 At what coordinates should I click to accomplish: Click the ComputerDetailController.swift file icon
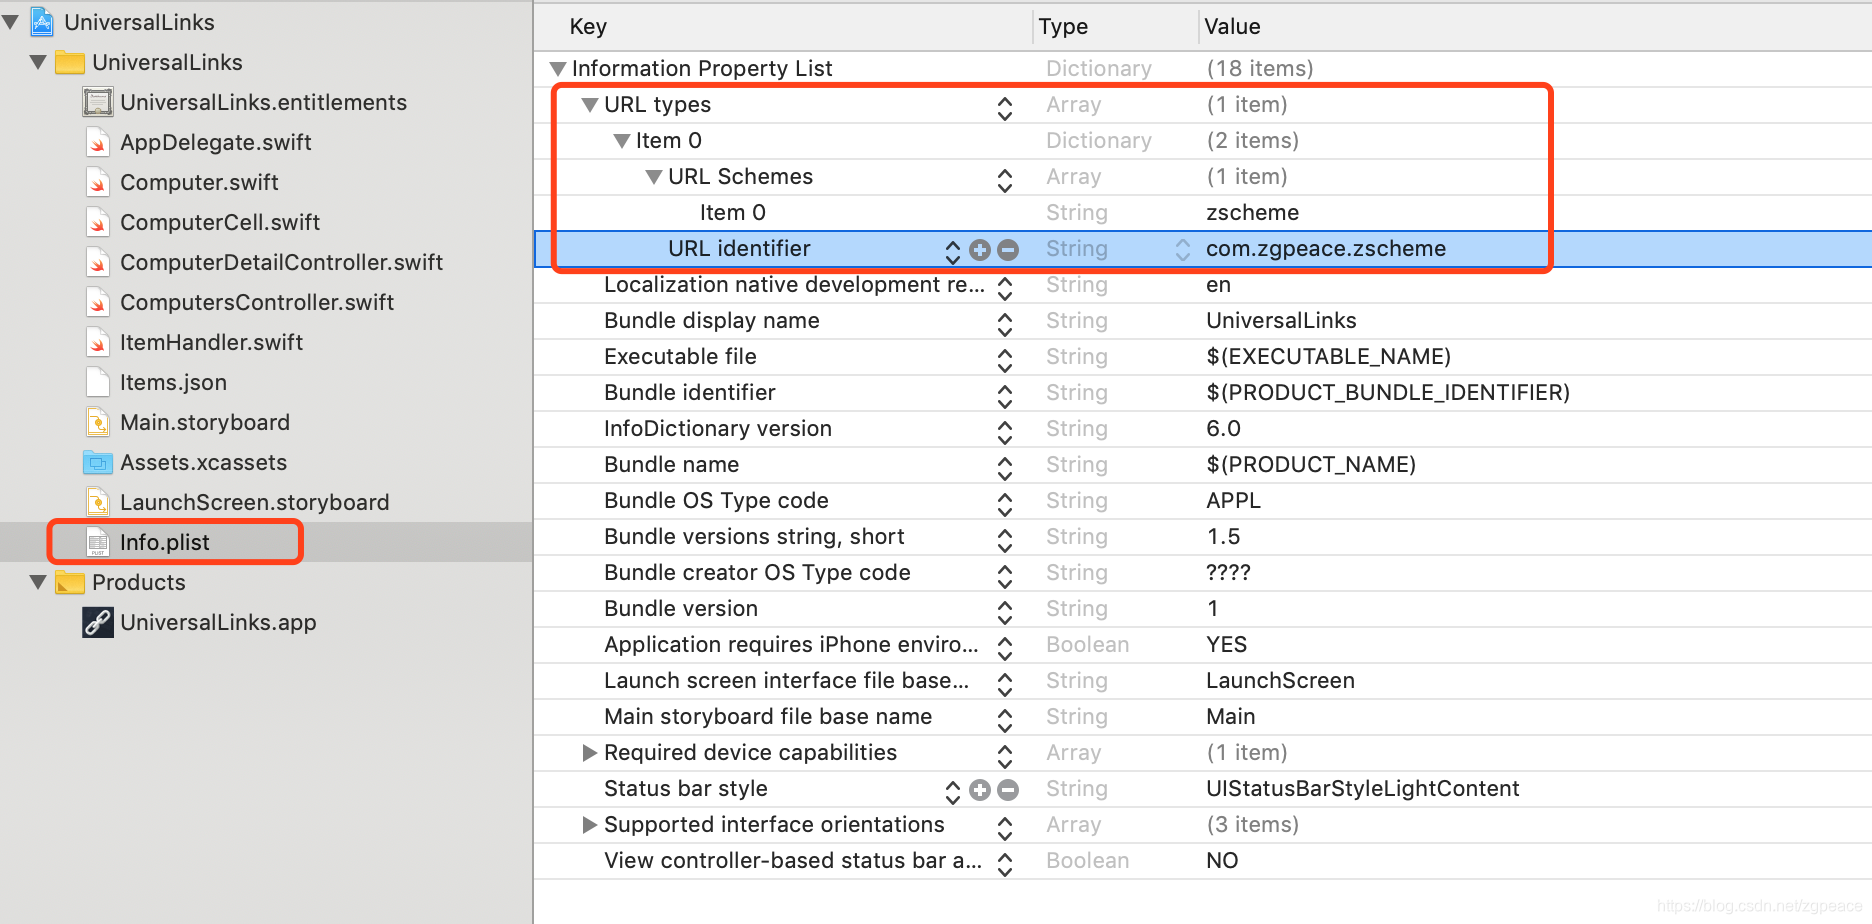coord(98,262)
